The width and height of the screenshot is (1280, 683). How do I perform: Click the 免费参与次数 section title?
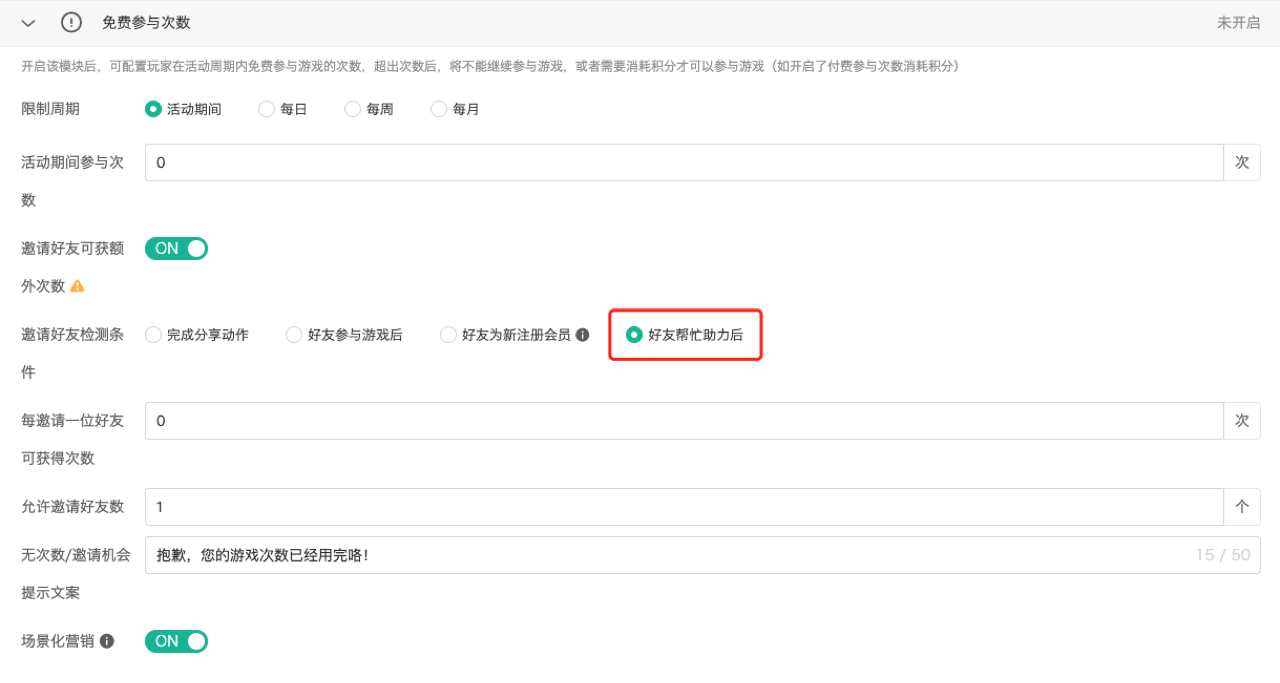point(146,22)
